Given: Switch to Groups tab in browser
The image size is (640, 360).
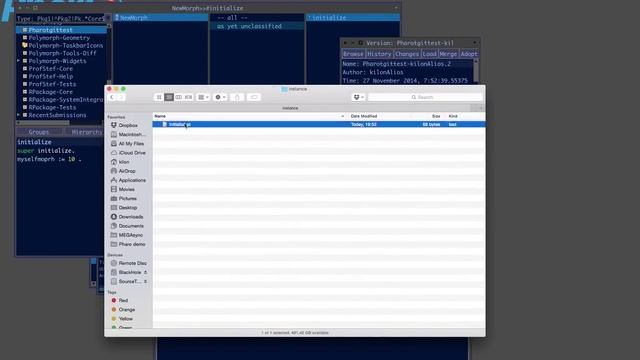Looking at the screenshot, I should (39, 132).
